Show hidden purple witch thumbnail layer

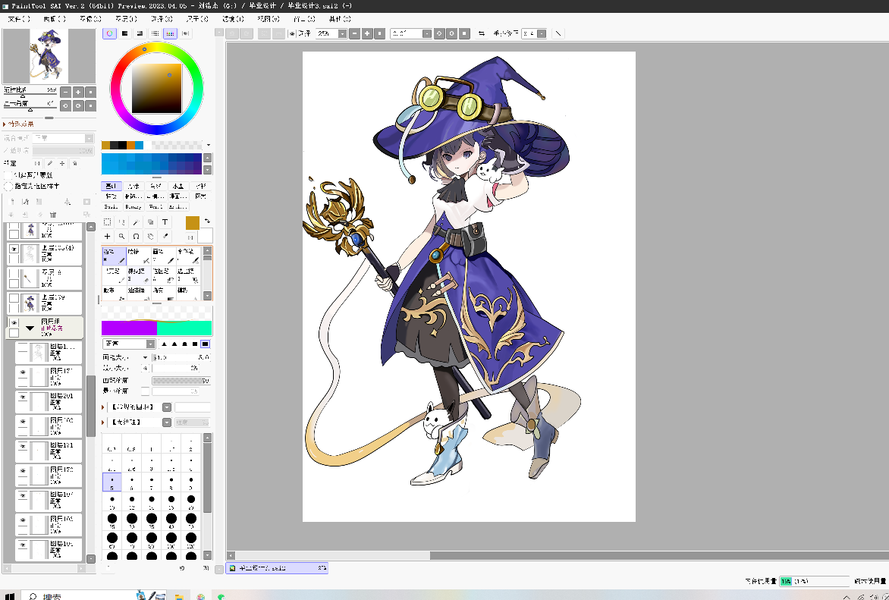click(14, 298)
